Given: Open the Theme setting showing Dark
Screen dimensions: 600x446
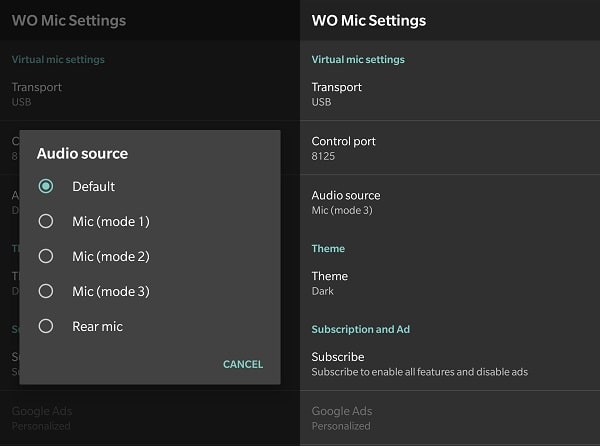Looking at the screenshot, I should coord(450,283).
